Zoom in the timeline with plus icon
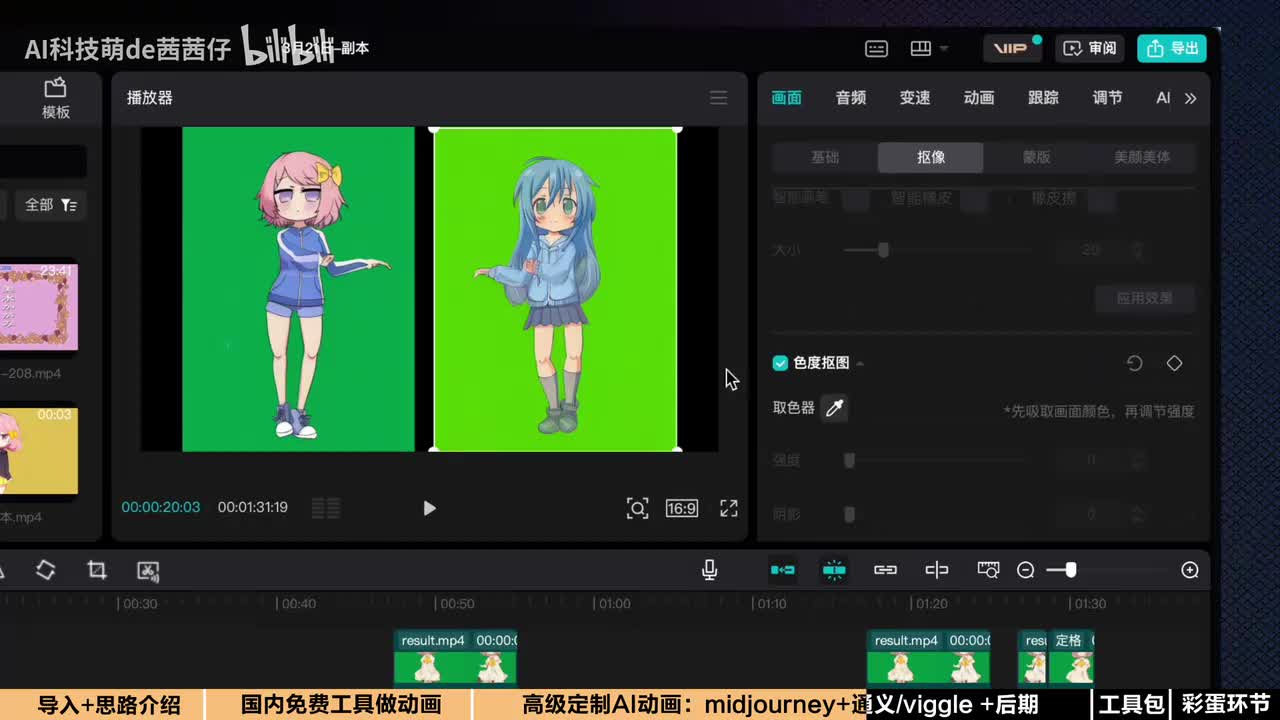Screen dimensions: 1280x720 click(x=1189, y=570)
